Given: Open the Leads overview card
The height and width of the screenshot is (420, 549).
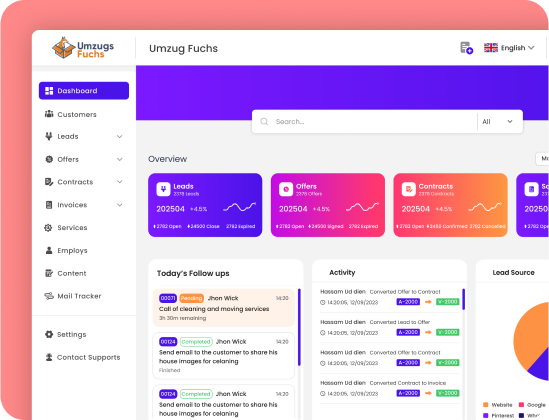Looking at the screenshot, I should (x=205, y=205).
